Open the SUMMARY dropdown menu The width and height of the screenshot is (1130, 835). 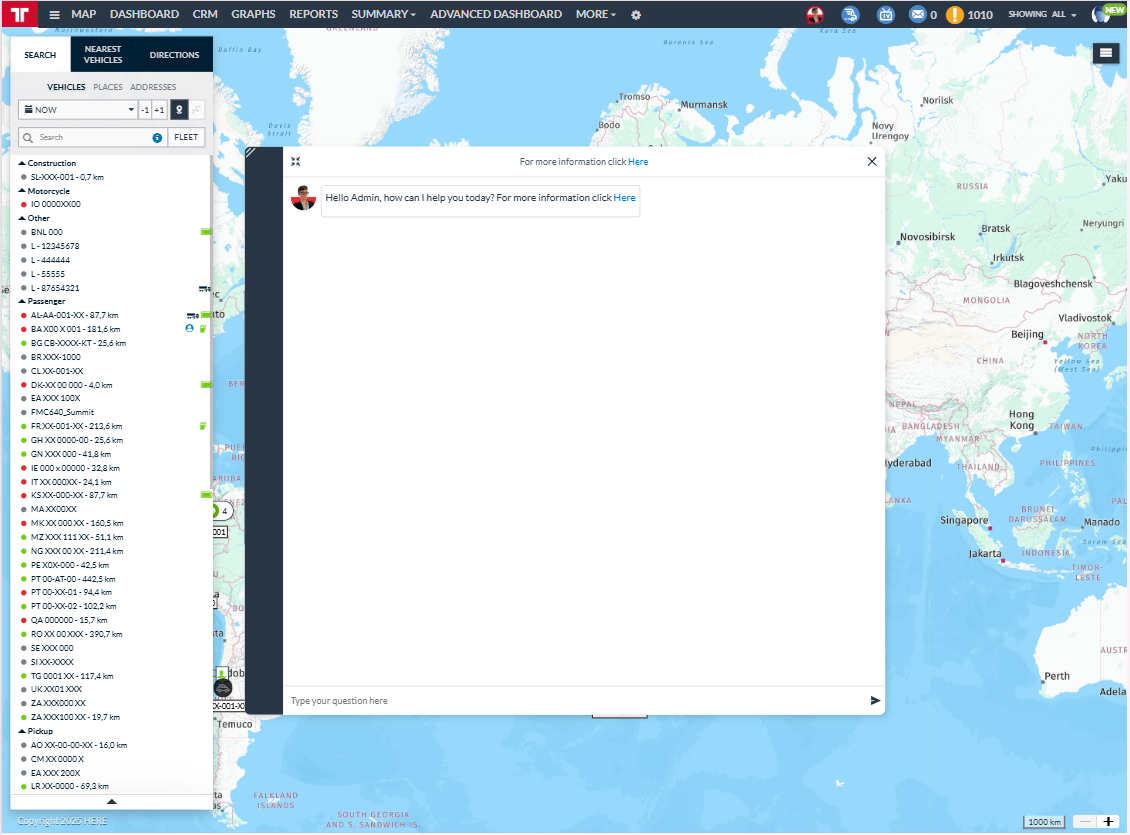point(383,14)
